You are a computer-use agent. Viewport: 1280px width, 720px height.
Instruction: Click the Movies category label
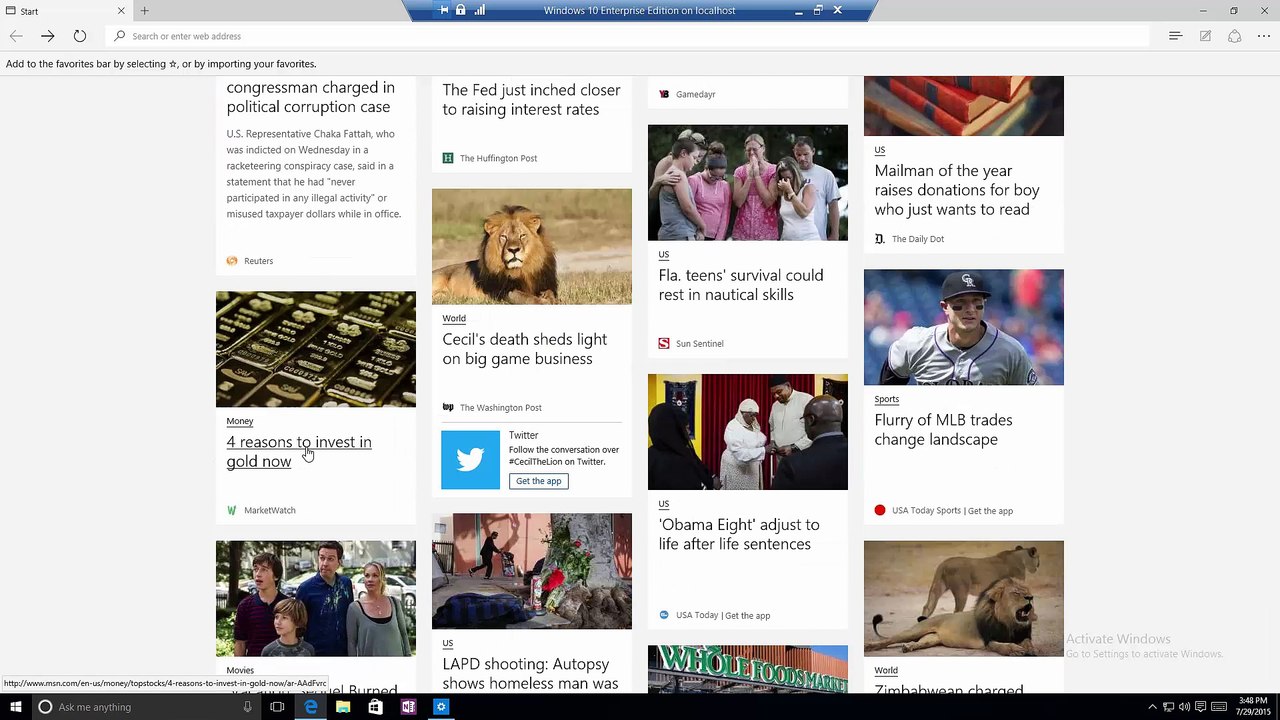click(240, 670)
